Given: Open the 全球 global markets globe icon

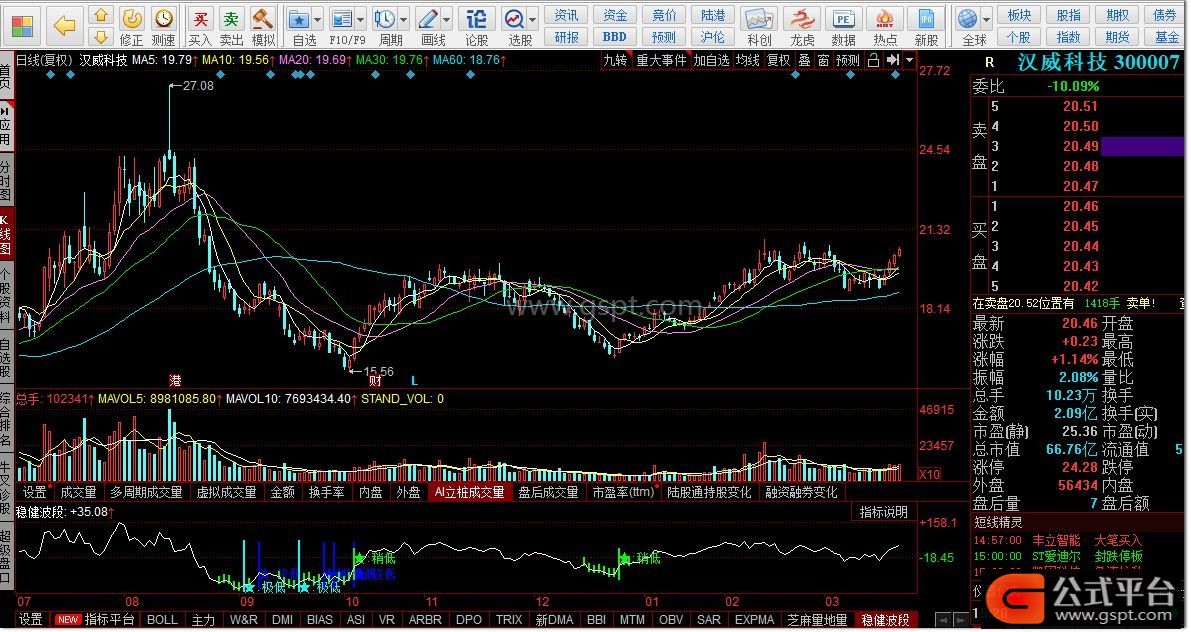Looking at the screenshot, I should (x=968, y=18).
